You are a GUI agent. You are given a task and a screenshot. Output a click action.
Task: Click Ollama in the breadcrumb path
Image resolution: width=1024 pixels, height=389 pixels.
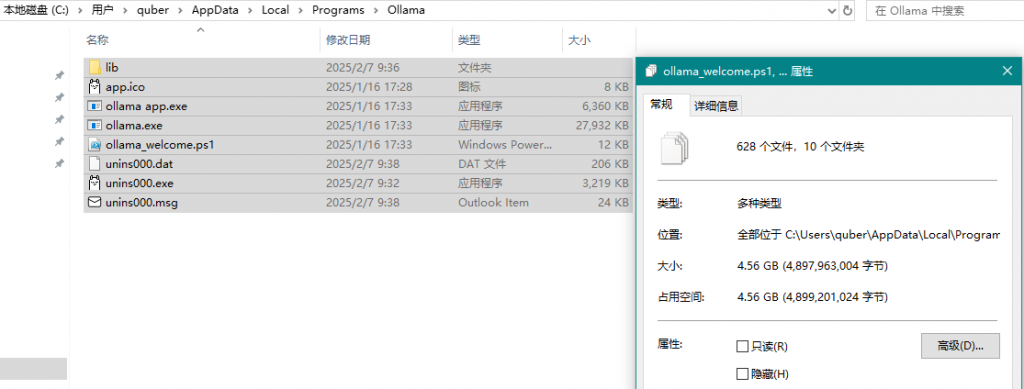tap(406, 10)
